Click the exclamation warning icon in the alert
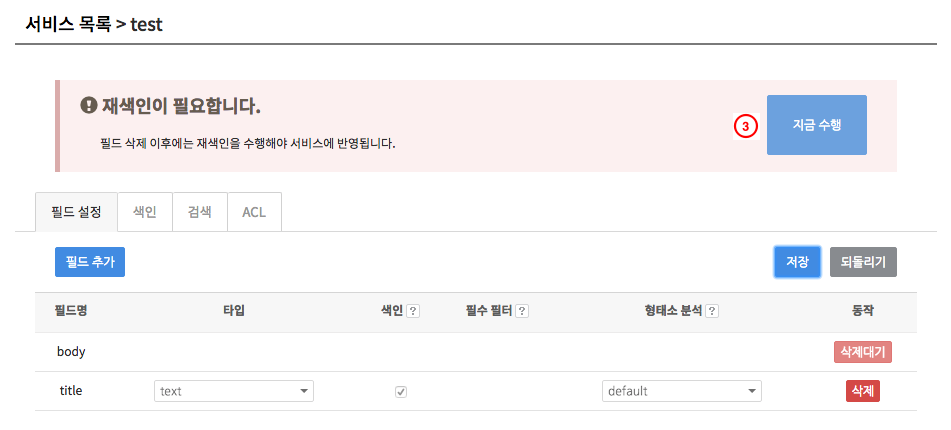 point(89,106)
